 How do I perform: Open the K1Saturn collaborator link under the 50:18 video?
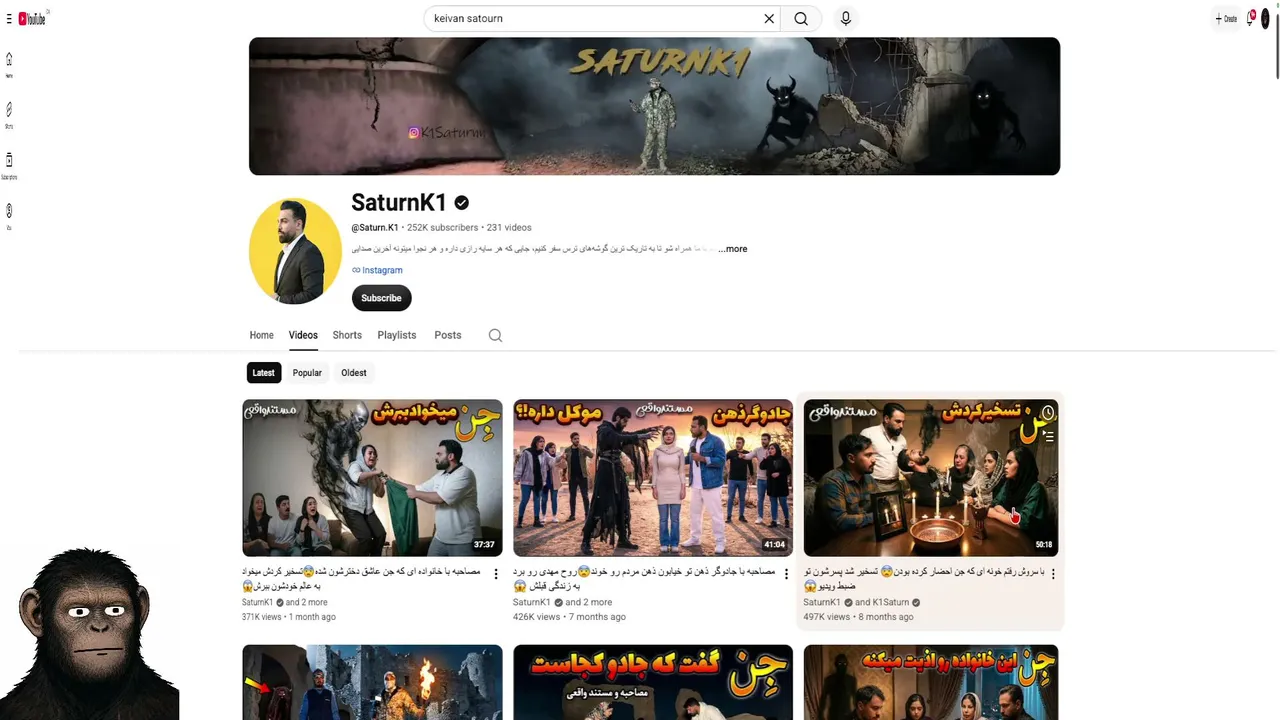coord(890,603)
